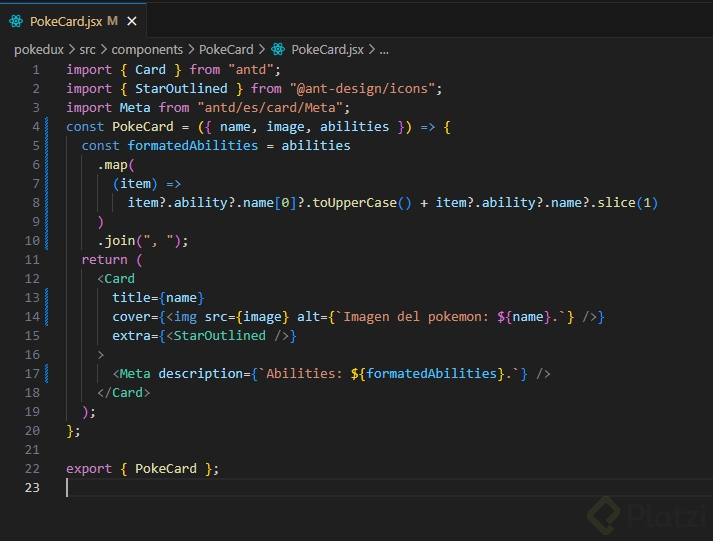Click the toUpperCase() method call
Screen dimensions: 713x541
pos(362,203)
